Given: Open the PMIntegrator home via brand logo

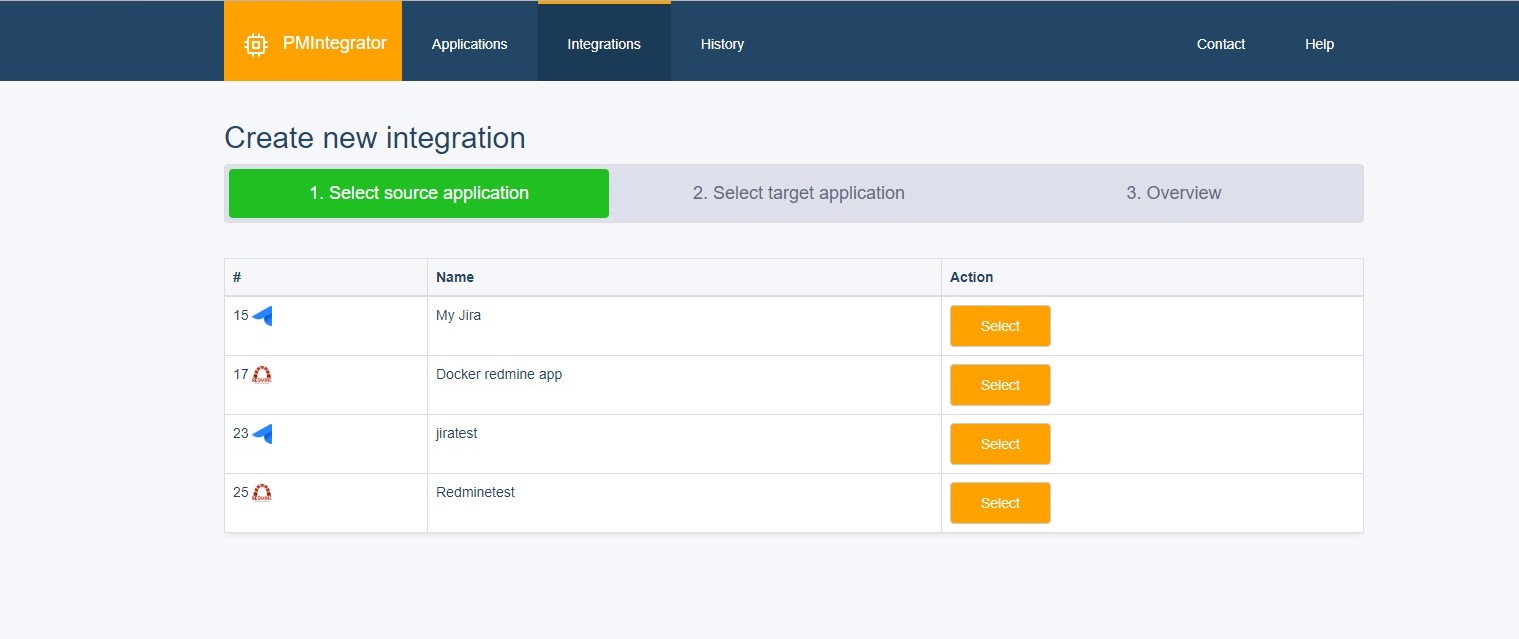Looking at the screenshot, I should [313, 43].
